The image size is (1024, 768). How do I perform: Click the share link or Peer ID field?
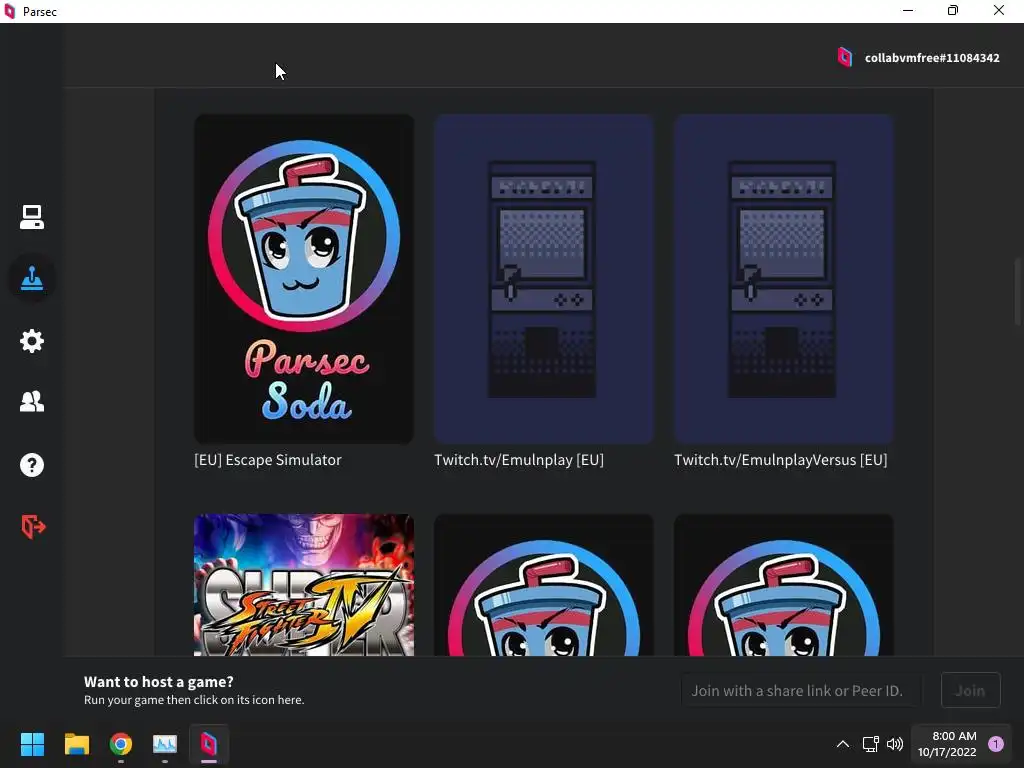pyautogui.click(x=802, y=690)
